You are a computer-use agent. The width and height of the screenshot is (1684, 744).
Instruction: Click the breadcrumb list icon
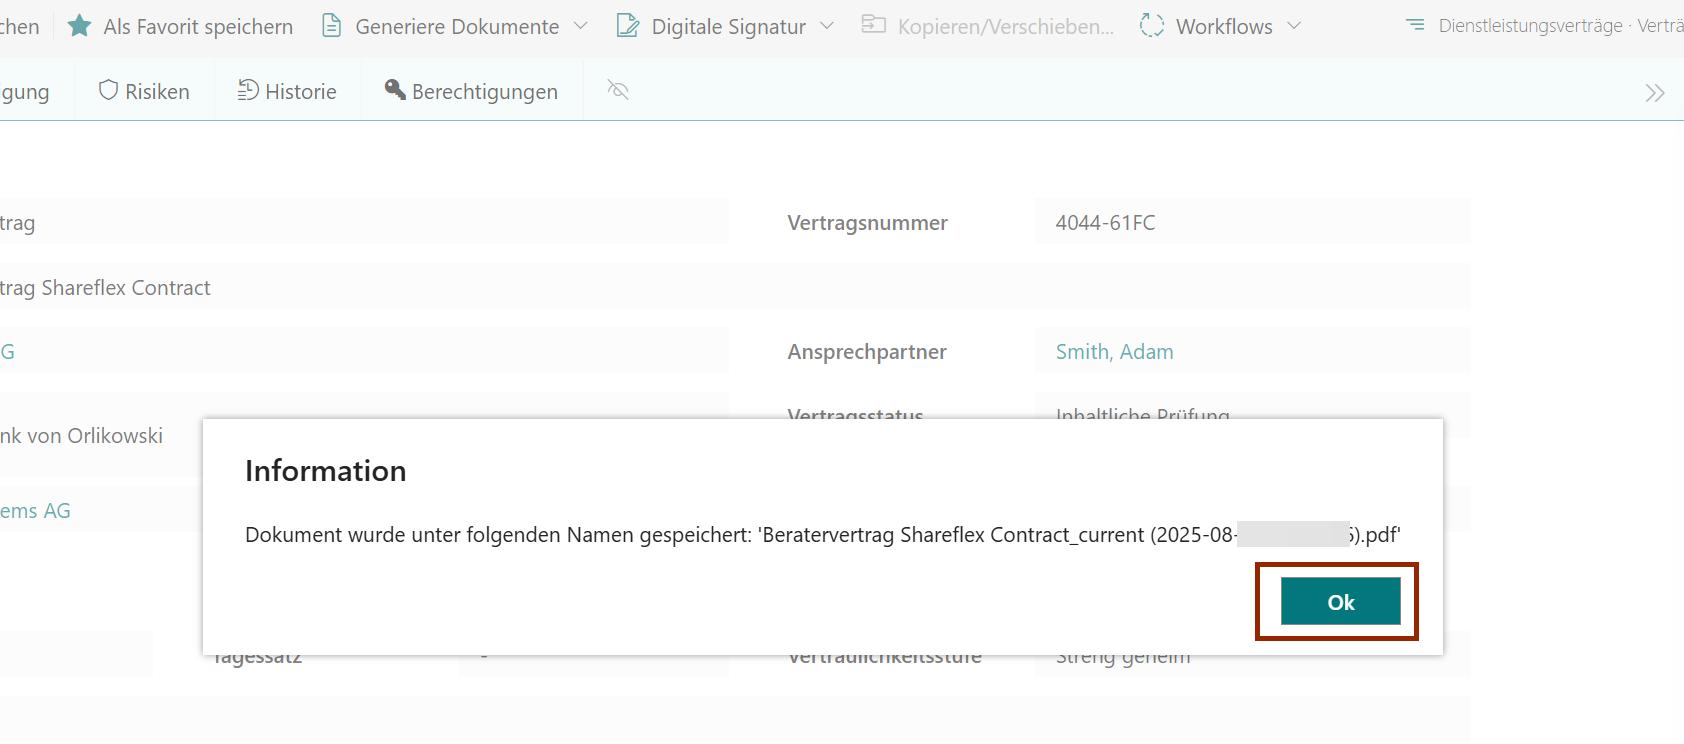coord(1415,25)
